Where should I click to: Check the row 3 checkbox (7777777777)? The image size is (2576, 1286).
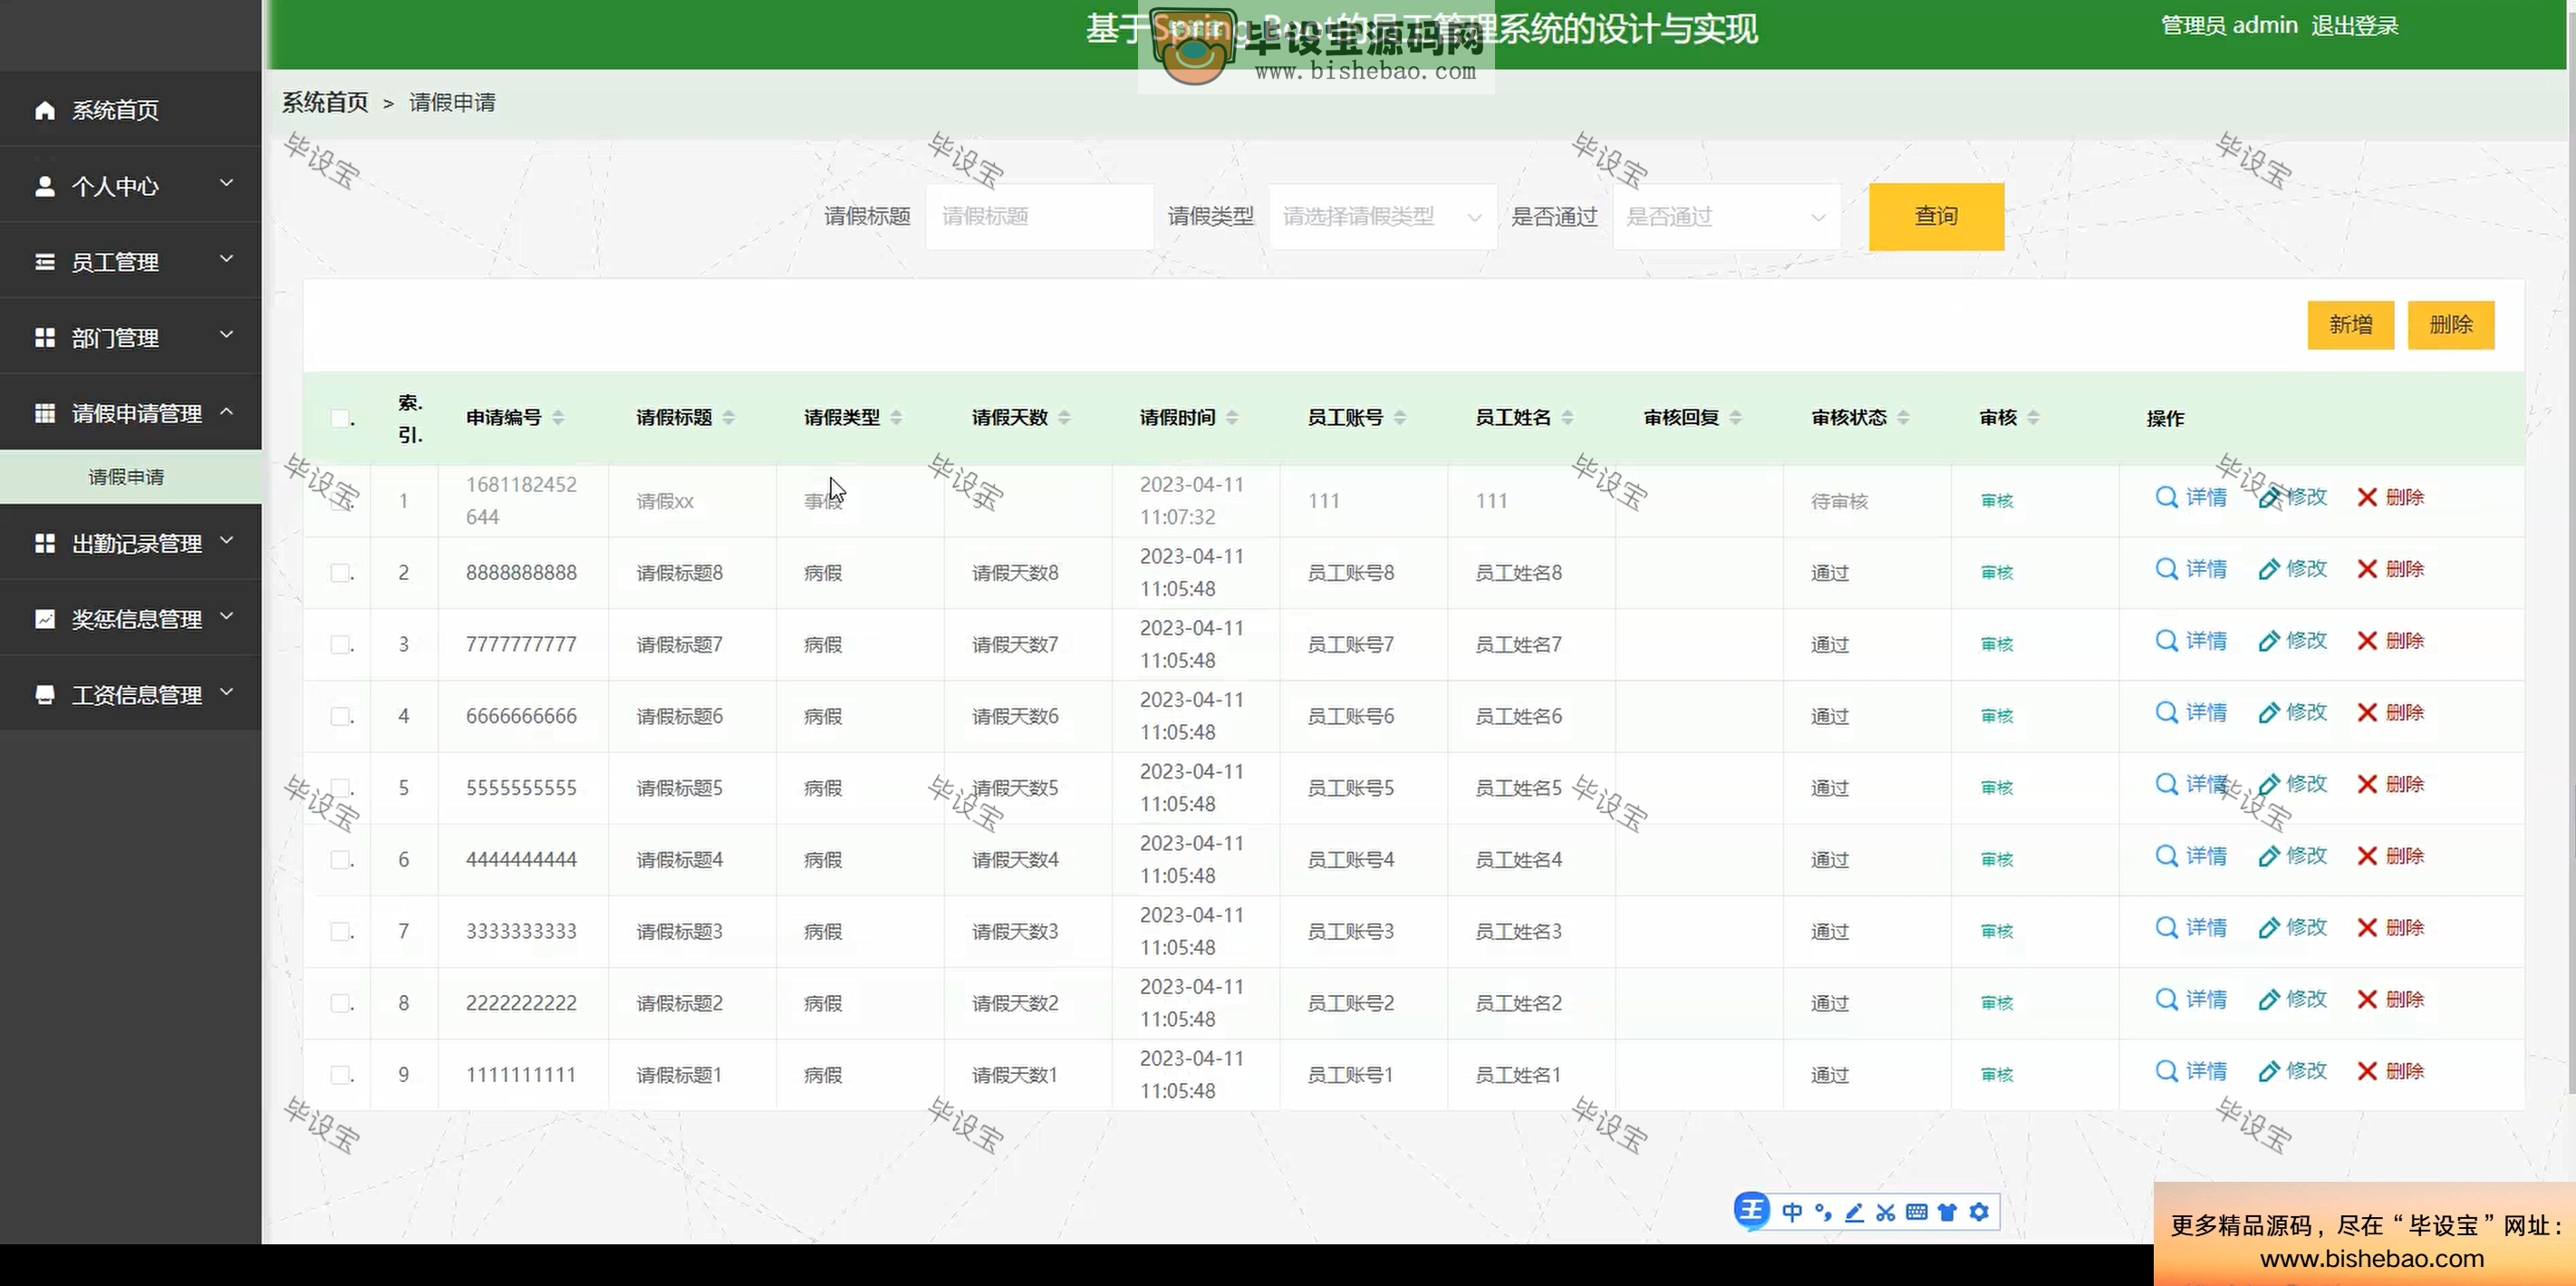(x=340, y=645)
